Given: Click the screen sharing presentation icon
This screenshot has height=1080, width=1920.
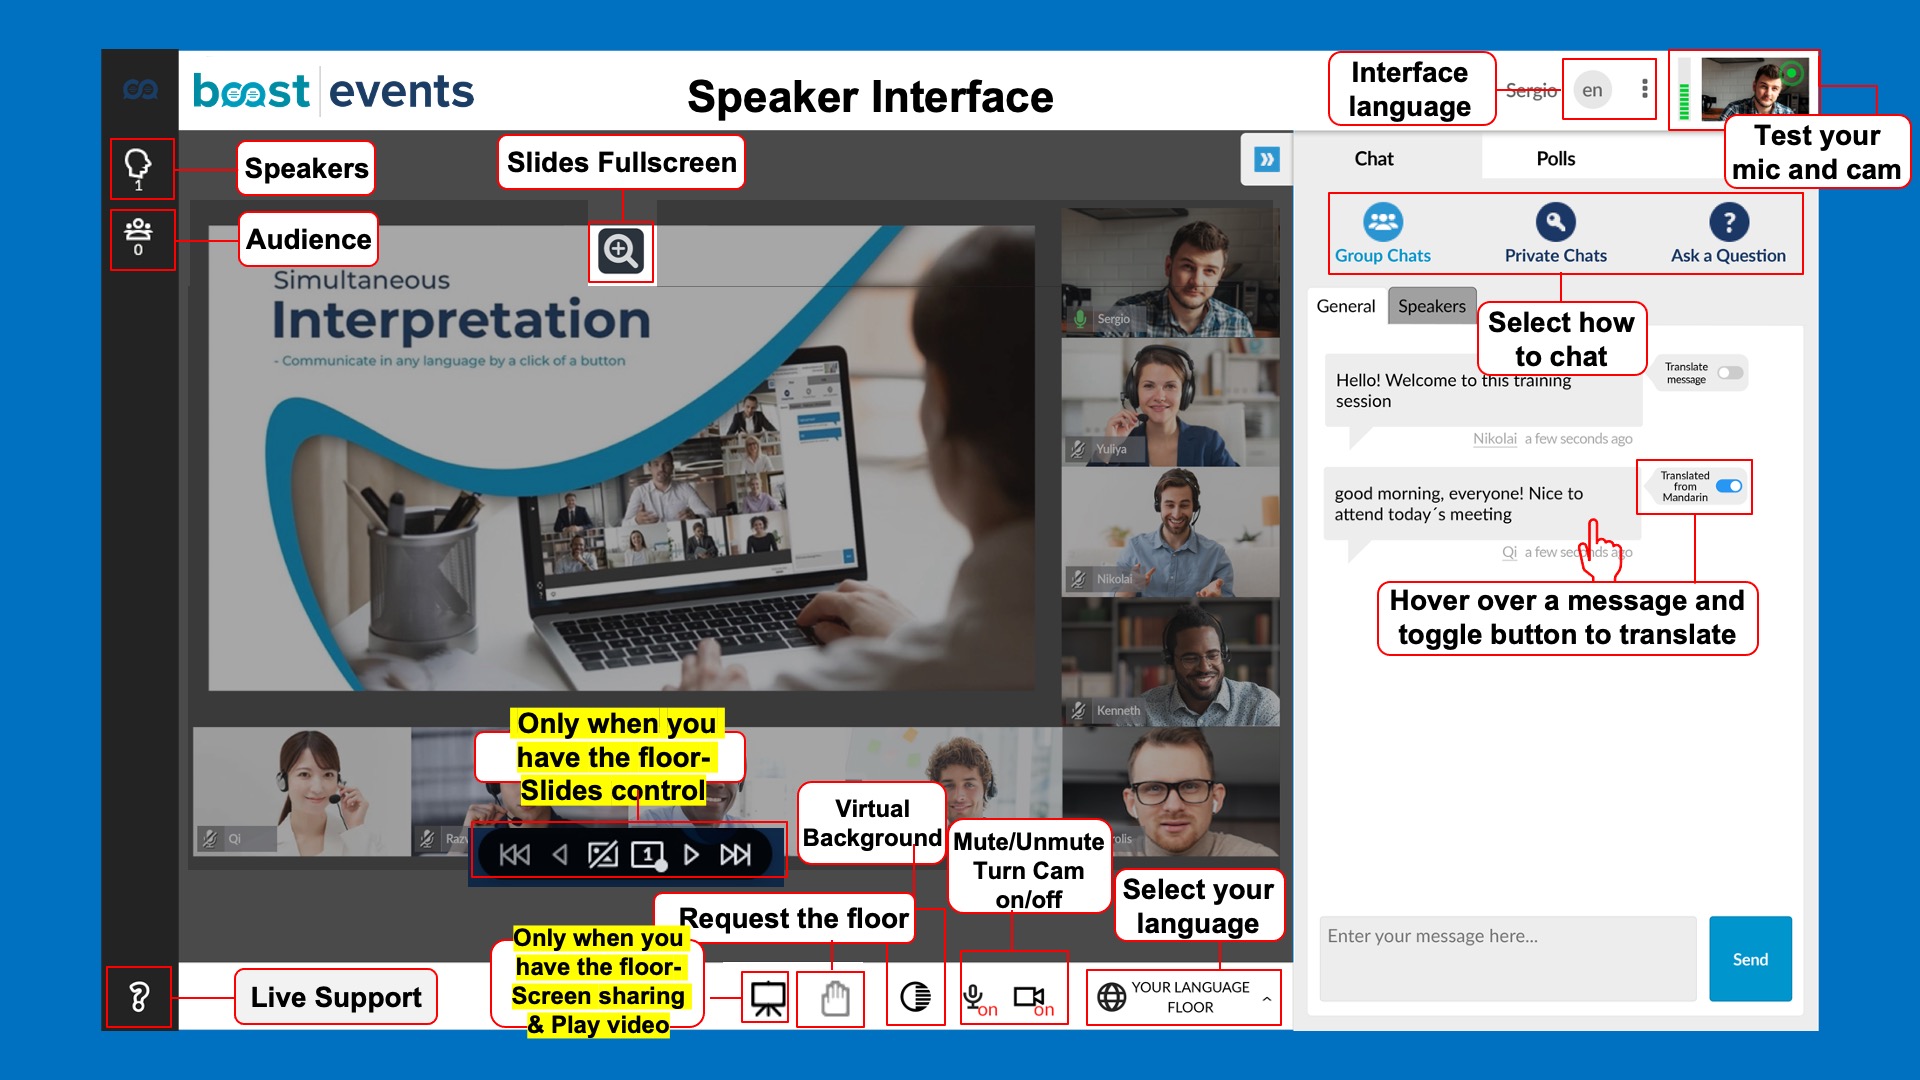Looking at the screenshot, I should (767, 997).
